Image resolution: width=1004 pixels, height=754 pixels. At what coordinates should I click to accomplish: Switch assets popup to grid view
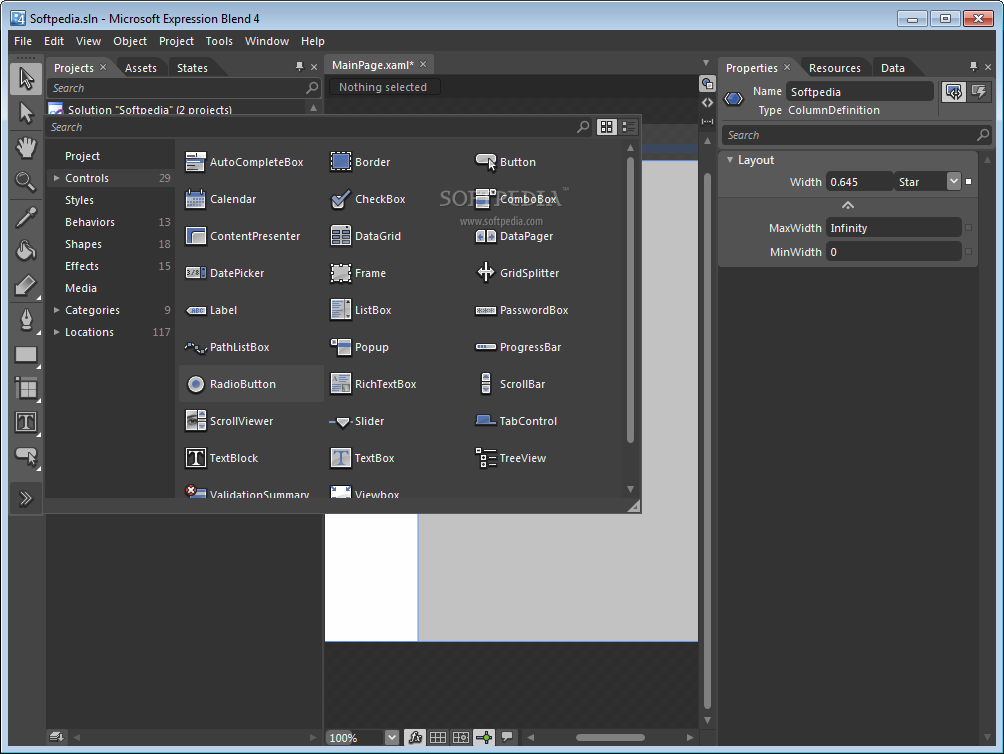tap(606, 127)
